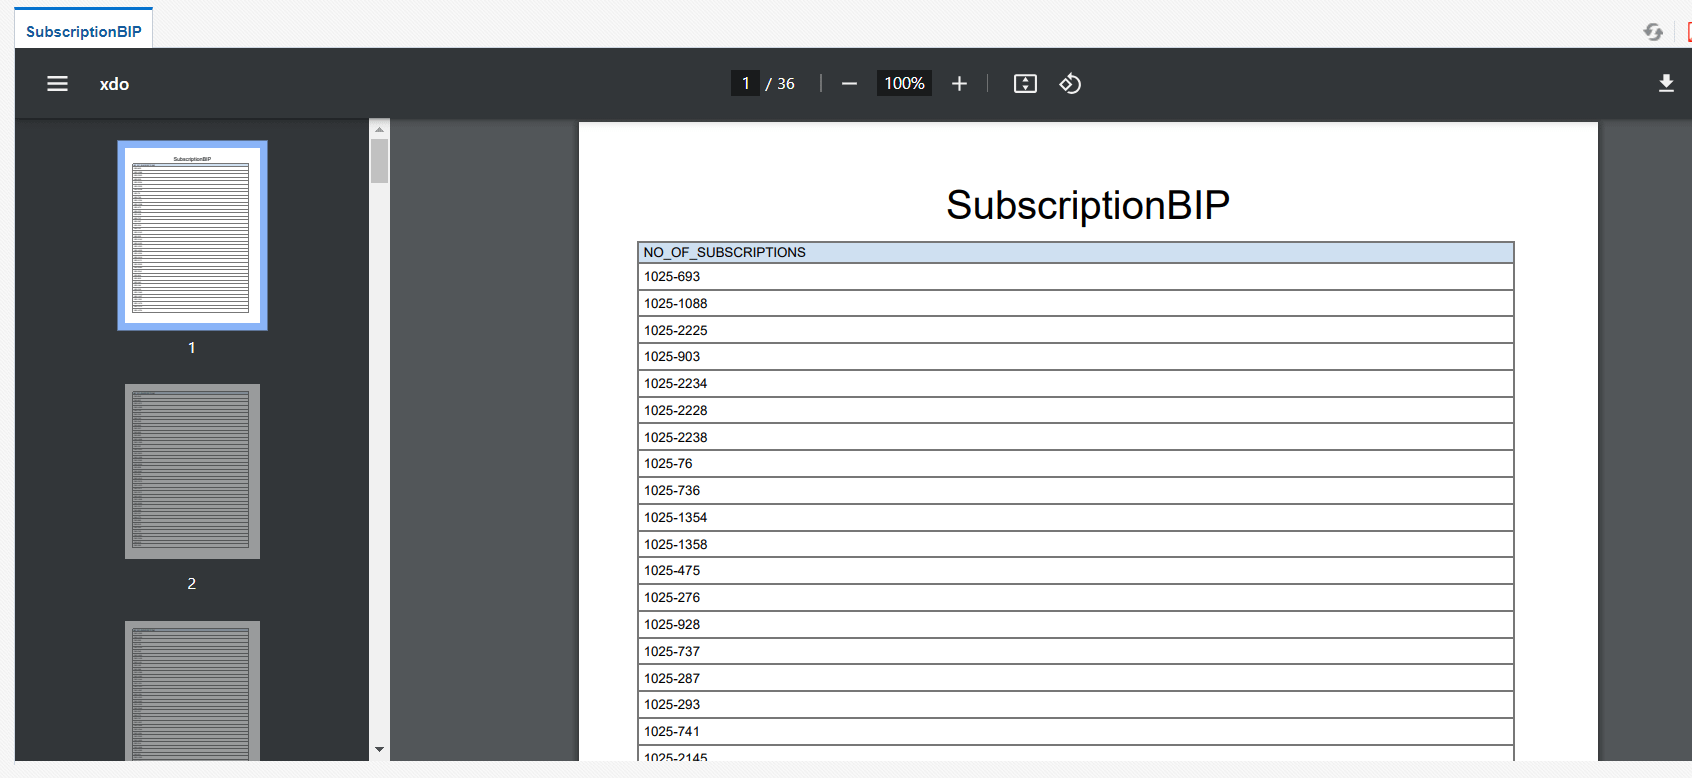
Task: Click the thumbnail sidebar scrollbar handle
Action: [x=379, y=161]
